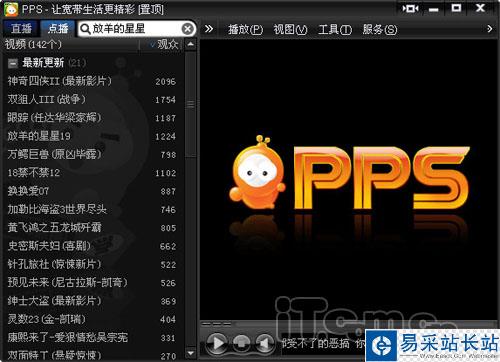
Task: Click the speaker mute button
Action: (265, 343)
